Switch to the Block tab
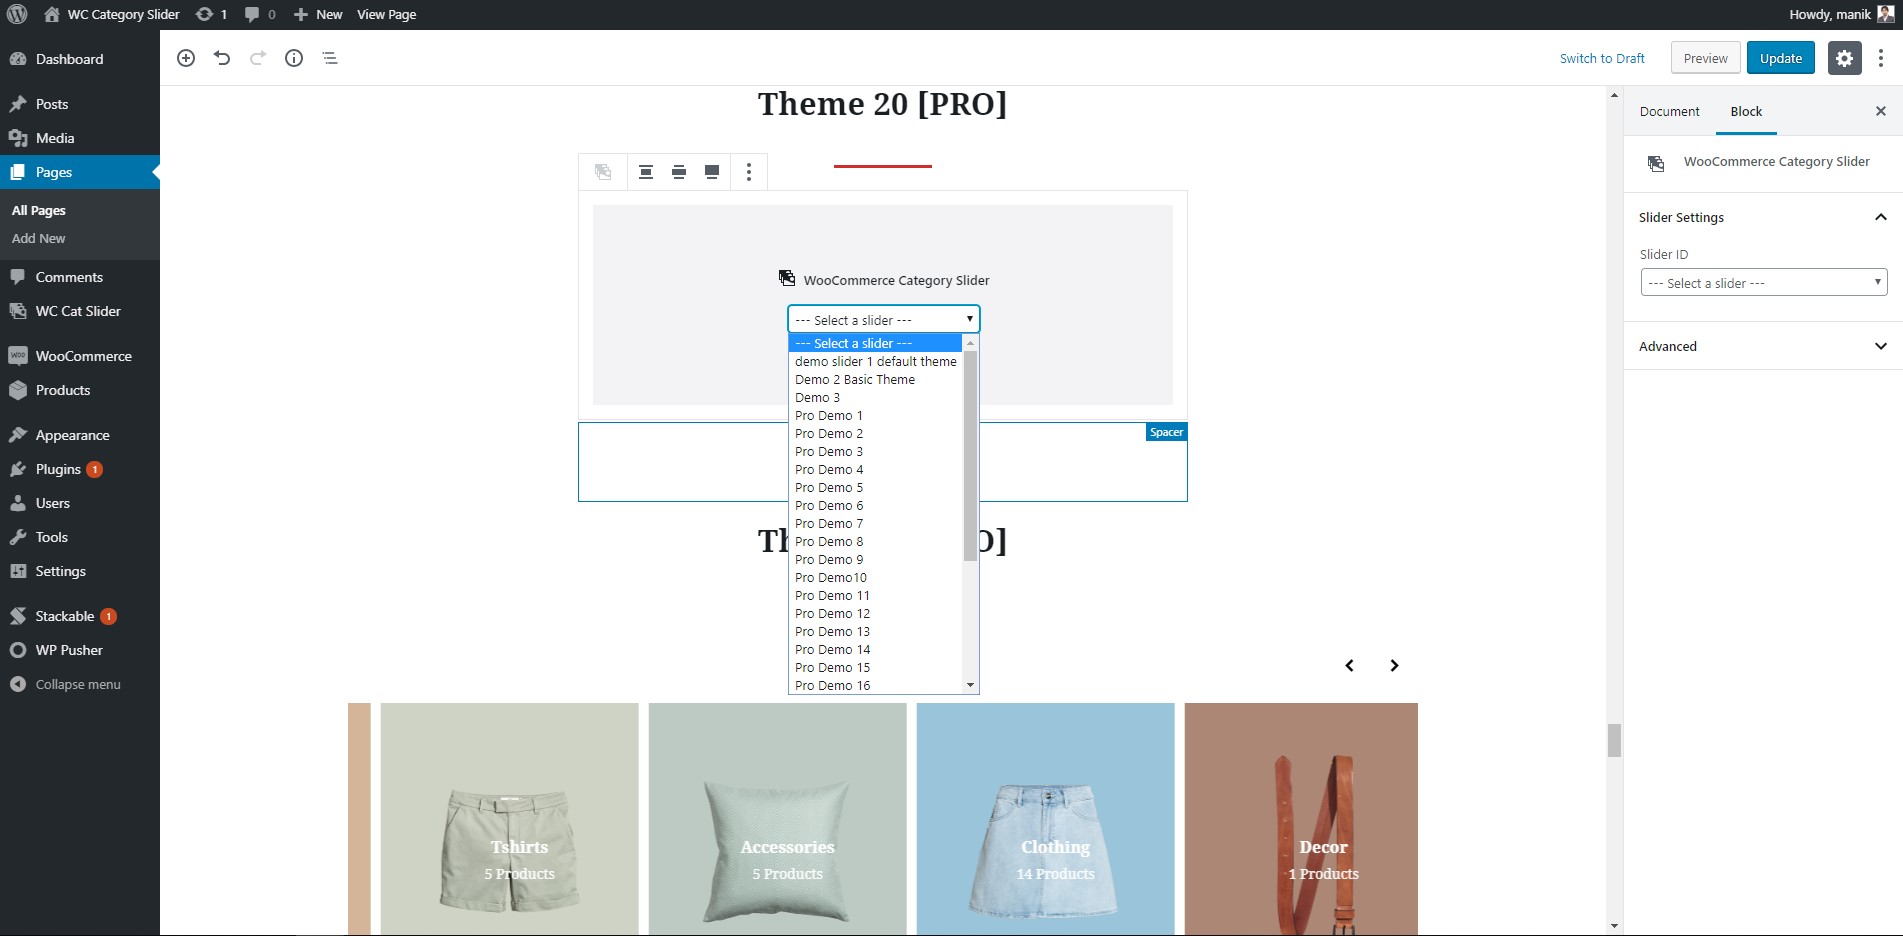 coord(1746,111)
